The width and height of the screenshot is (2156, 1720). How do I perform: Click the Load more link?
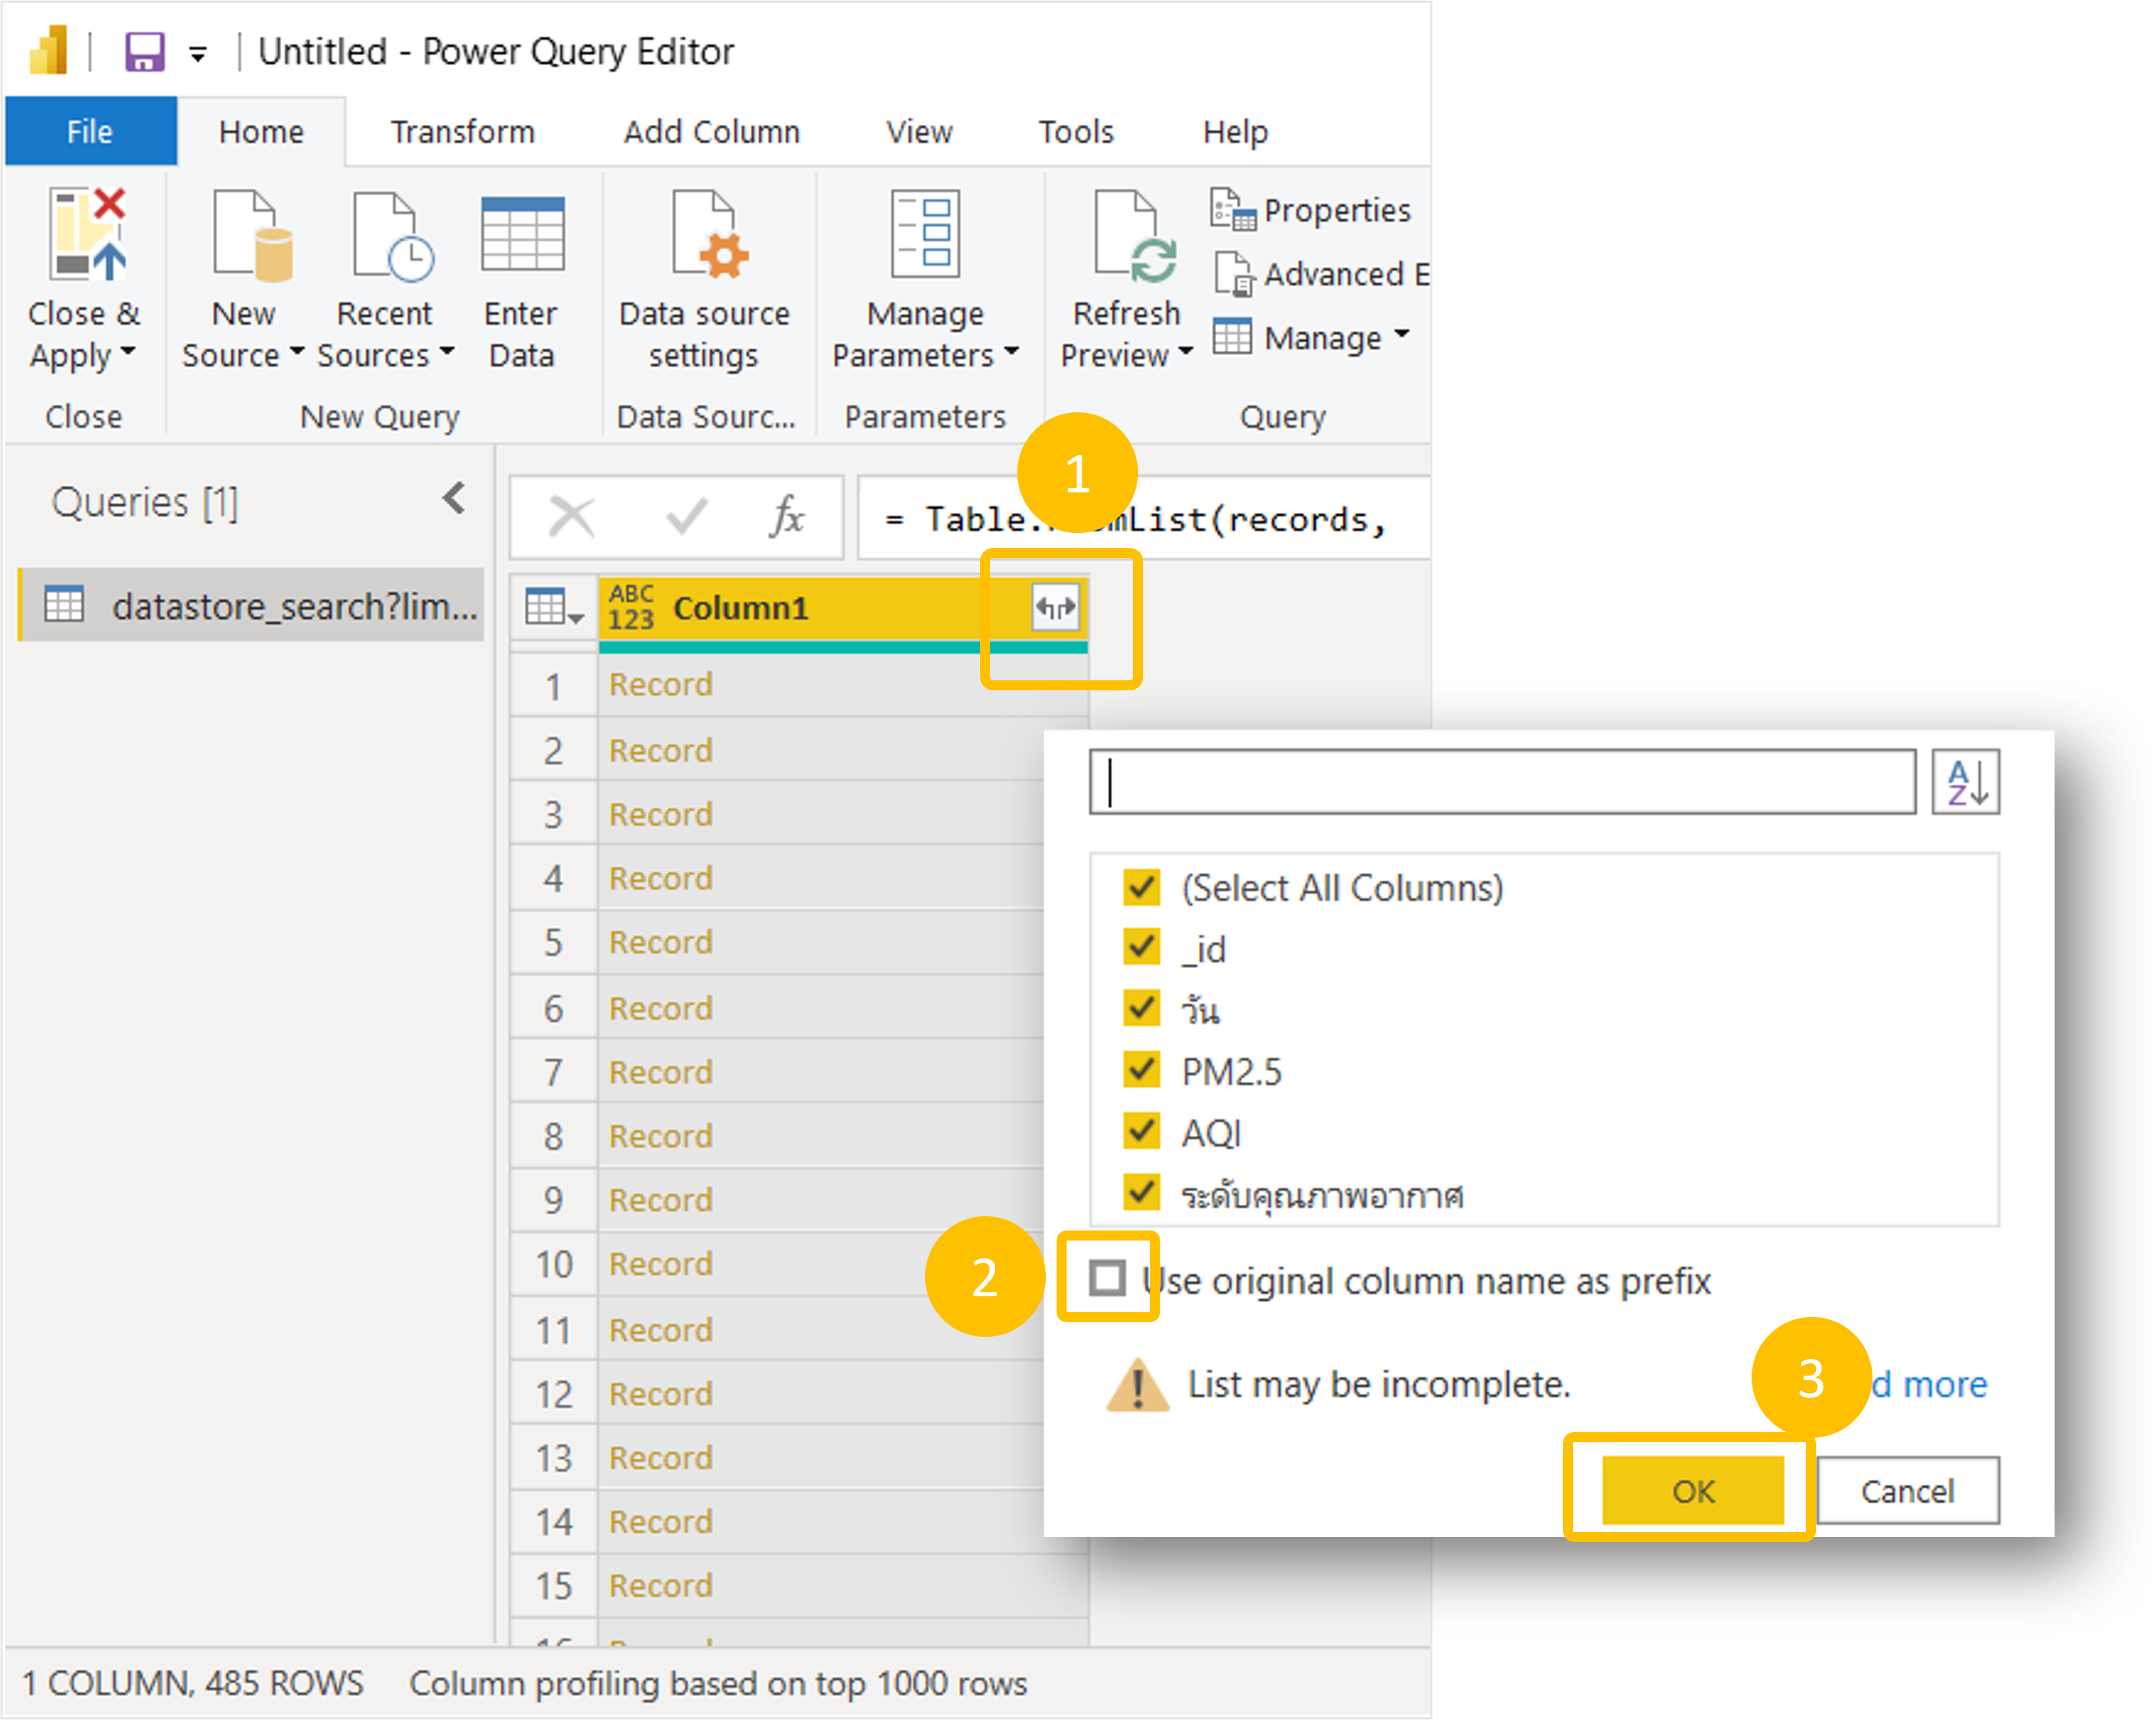point(1929,1384)
